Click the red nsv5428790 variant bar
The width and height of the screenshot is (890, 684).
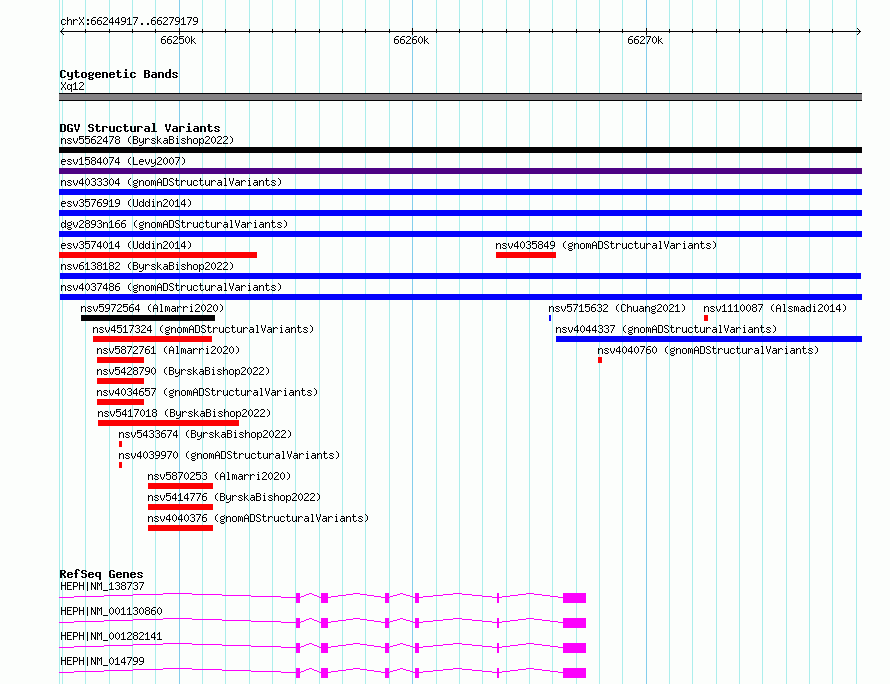[x=120, y=381]
